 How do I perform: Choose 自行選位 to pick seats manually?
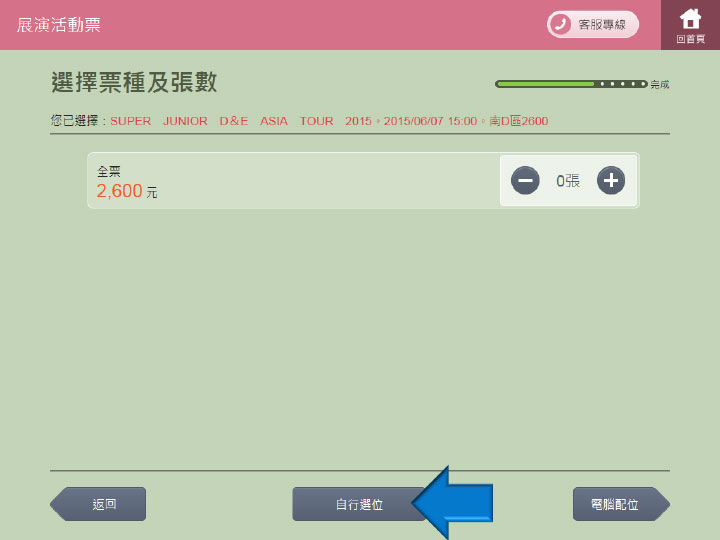(x=355, y=504)
